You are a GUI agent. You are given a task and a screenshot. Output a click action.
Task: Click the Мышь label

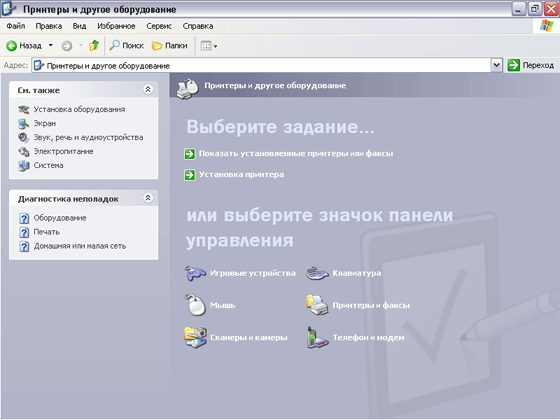click(x=222, y=305)
